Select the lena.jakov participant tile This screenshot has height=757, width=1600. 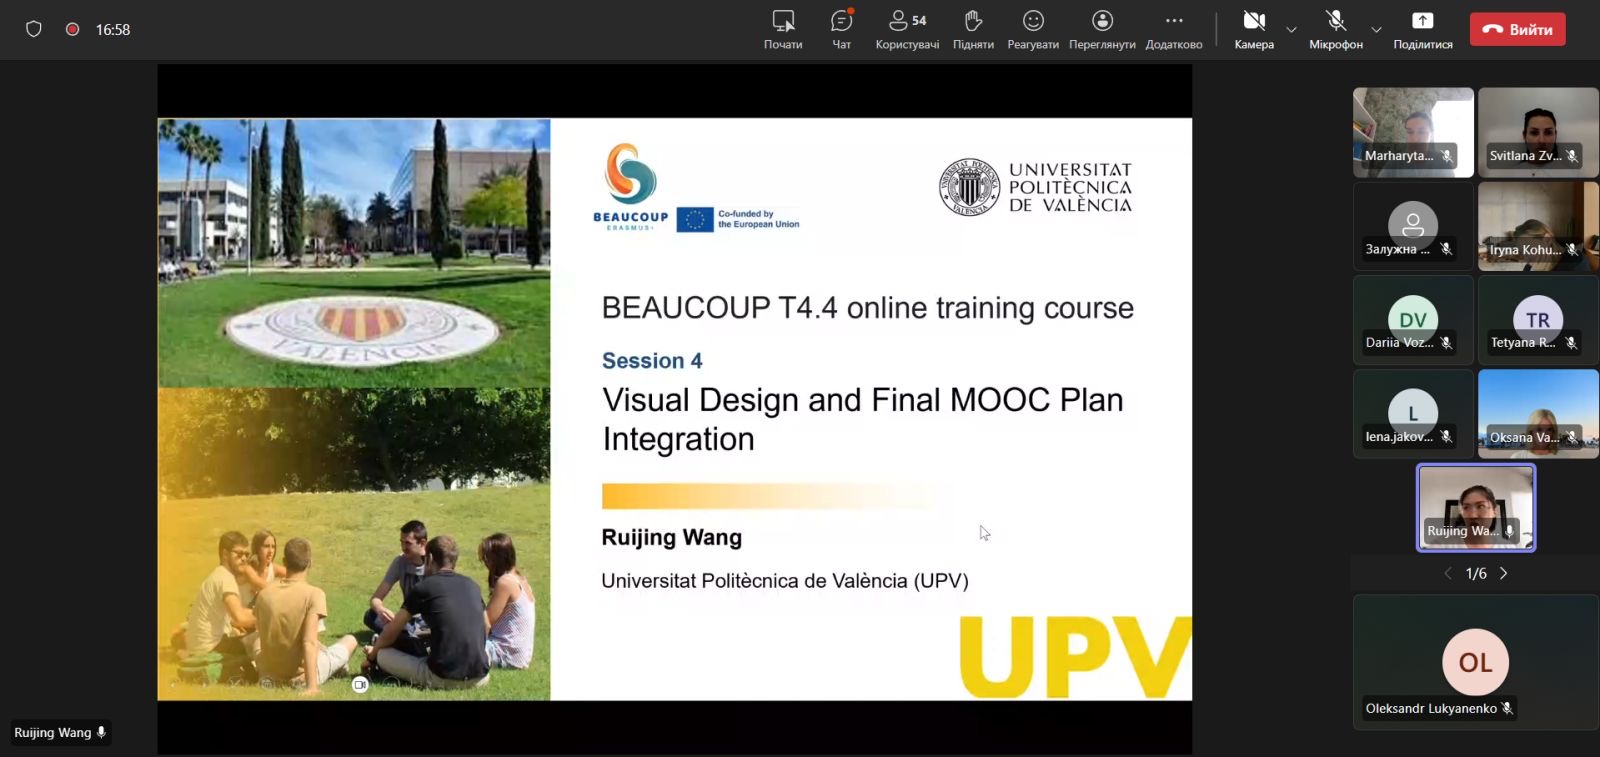click(x=1413, y=414)
